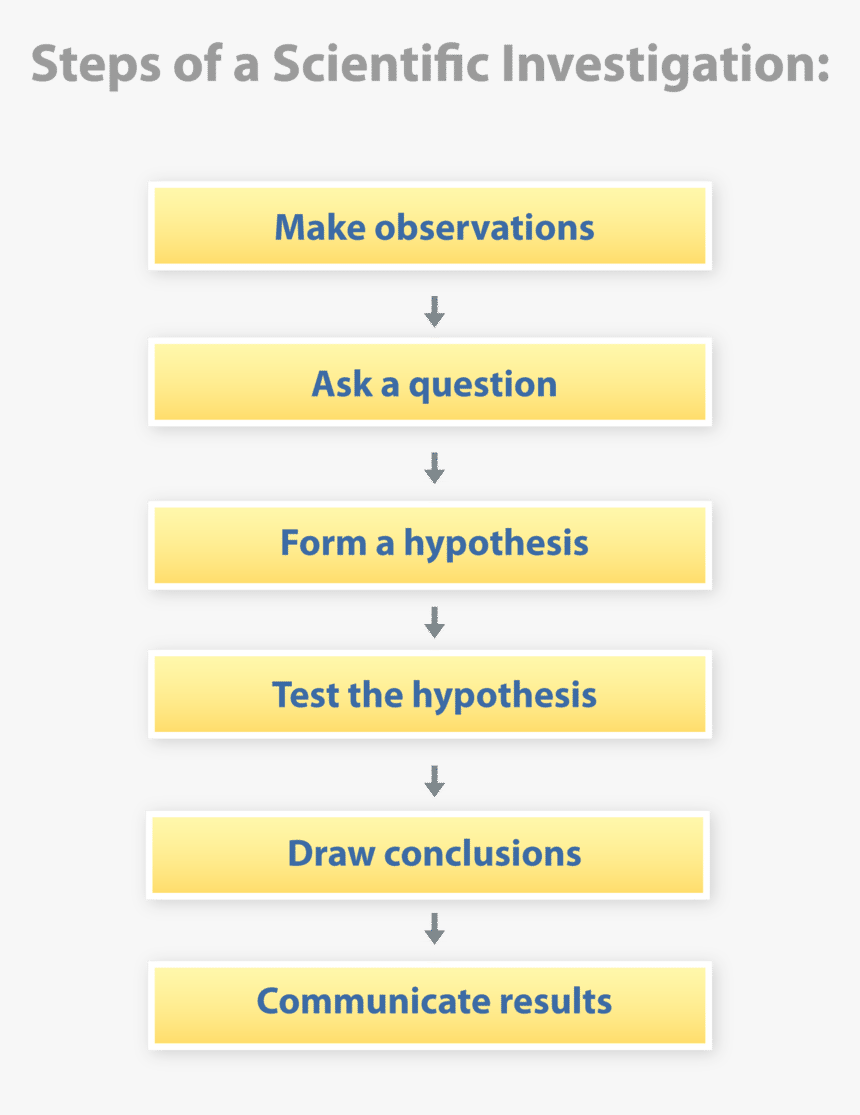Open the Test the hypothesis step box
Screen dimensions: 860x1115
click(430, 694)
